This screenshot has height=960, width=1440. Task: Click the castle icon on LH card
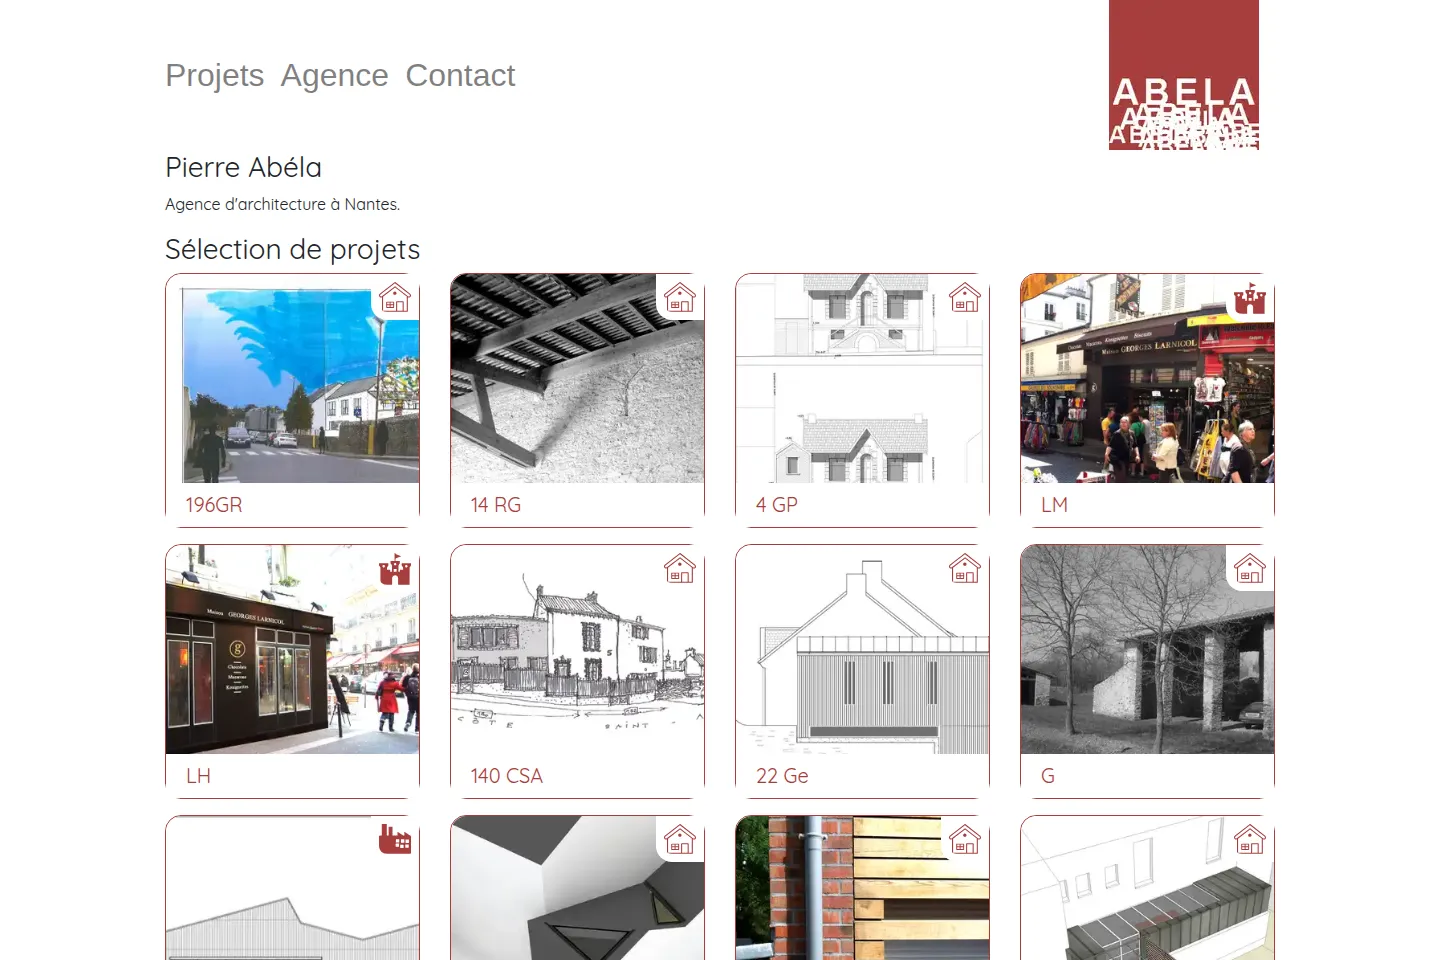click(395, 569)
